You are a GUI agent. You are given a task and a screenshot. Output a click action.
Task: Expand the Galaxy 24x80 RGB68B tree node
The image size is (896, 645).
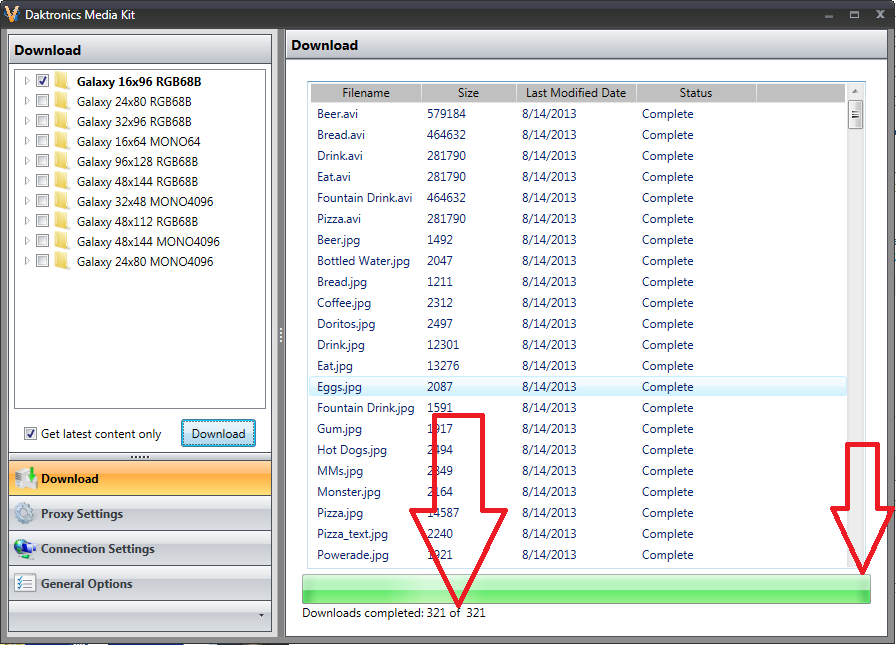click(25, 101)
